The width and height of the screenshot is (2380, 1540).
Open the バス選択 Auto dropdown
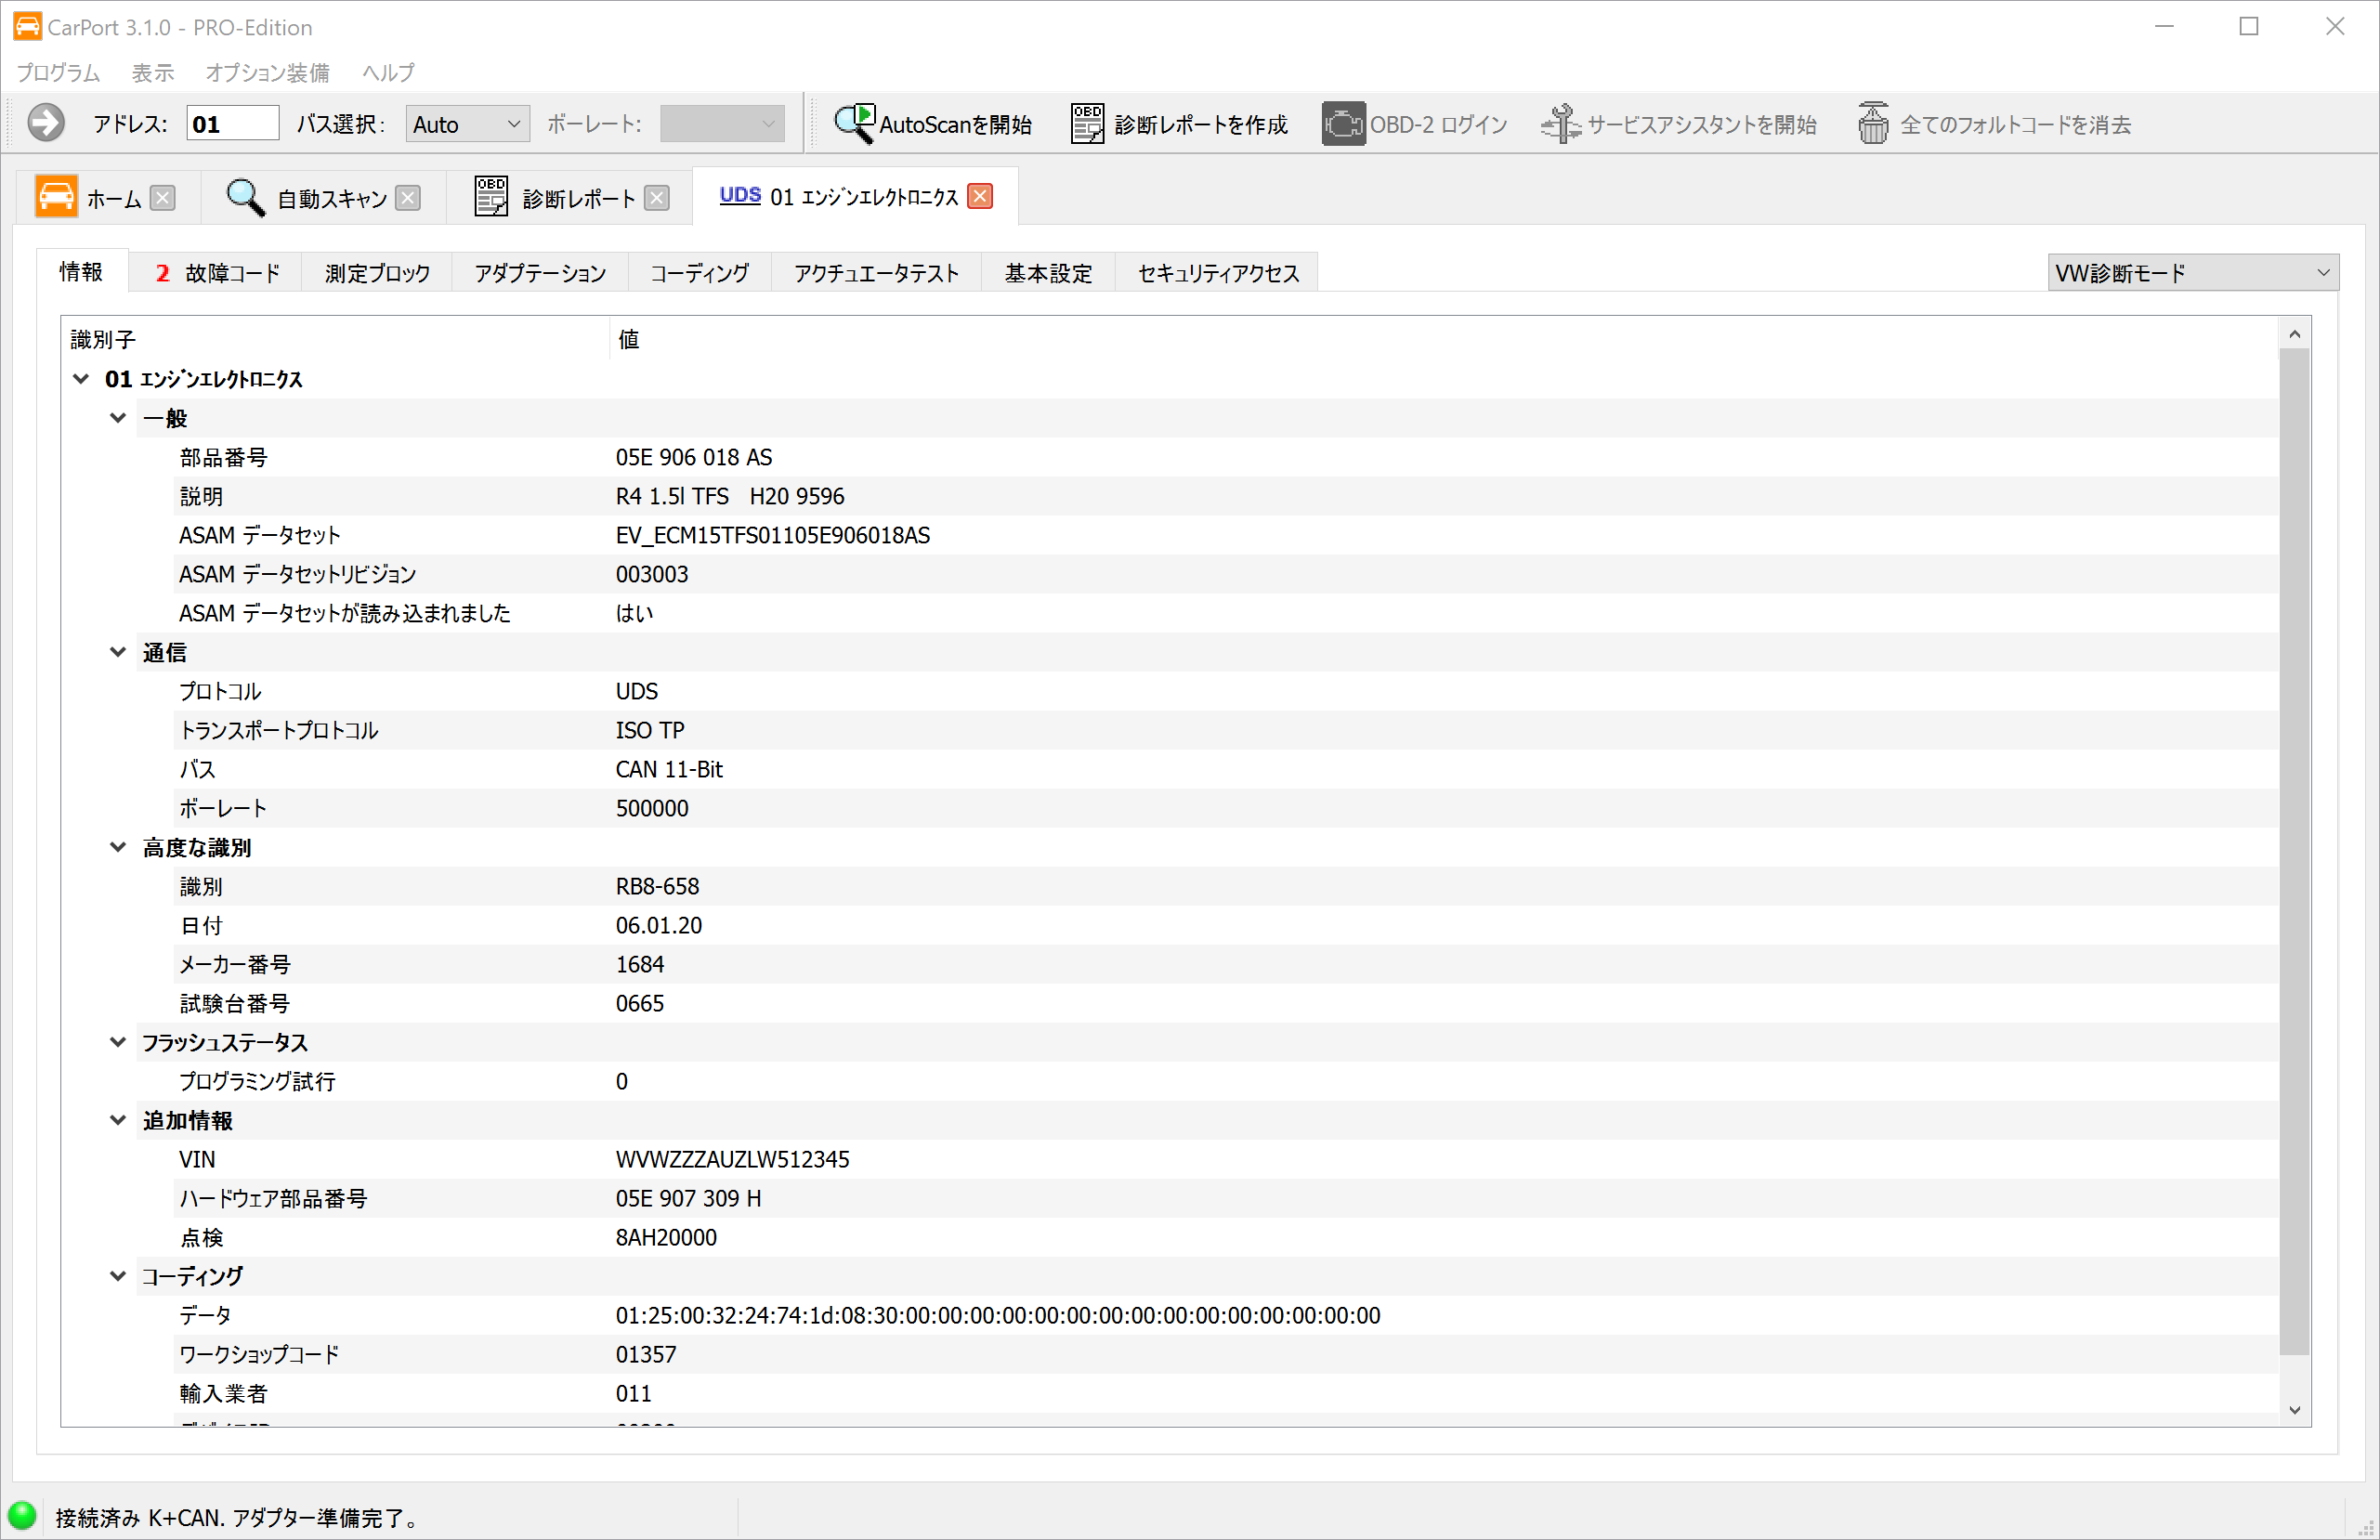click(x=467, y=124)
